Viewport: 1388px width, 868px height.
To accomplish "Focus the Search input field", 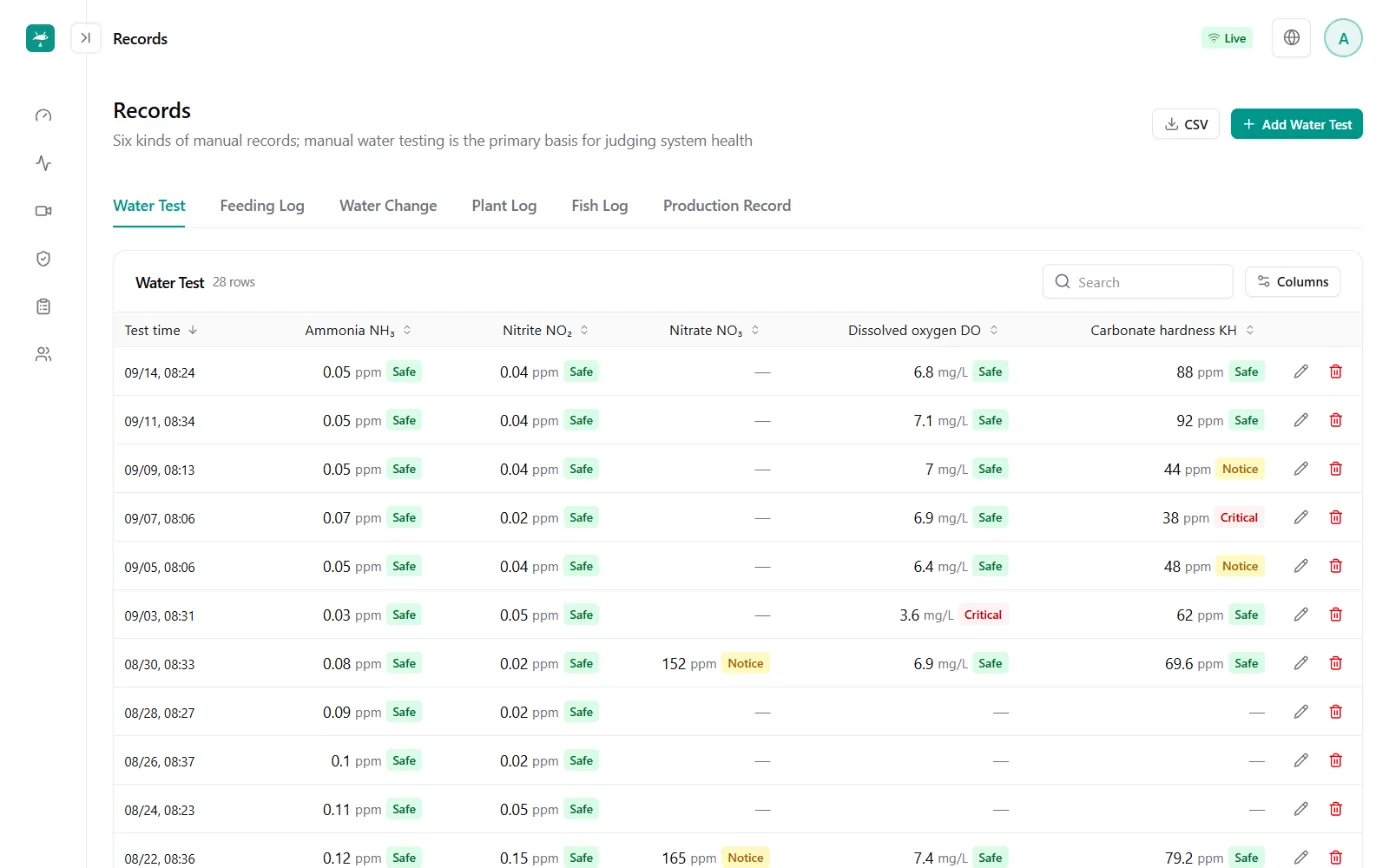I will tap(1138, 282).
